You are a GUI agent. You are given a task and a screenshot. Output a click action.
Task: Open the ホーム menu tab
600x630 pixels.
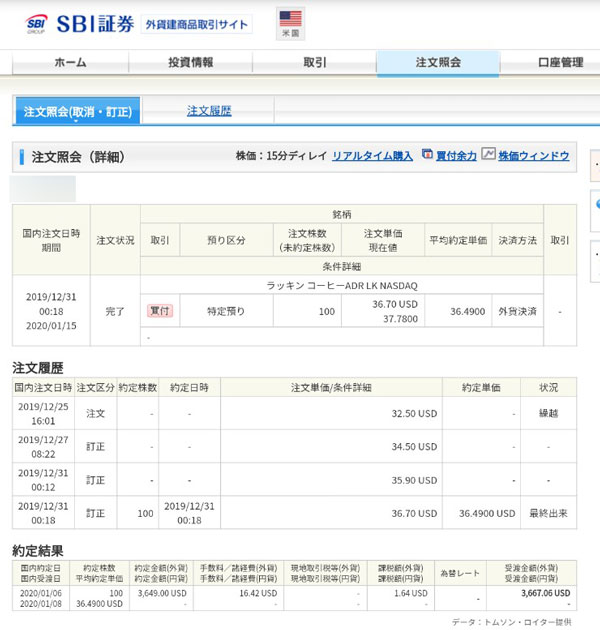click(x=70, y=63)
